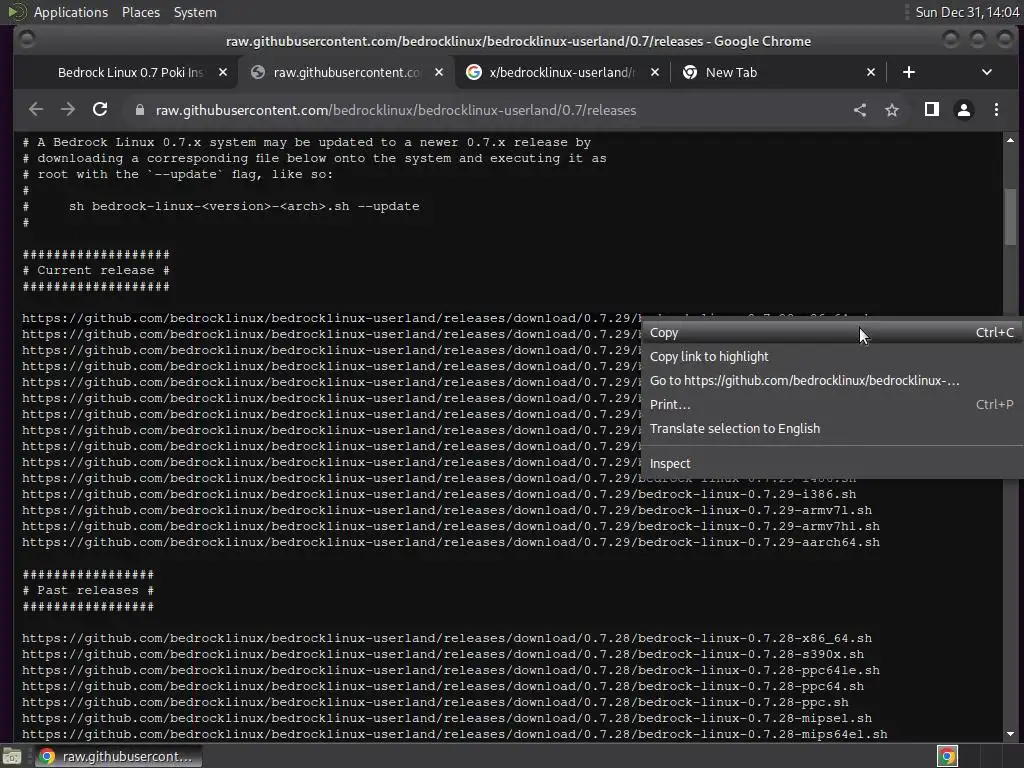
Task: Click the show desktop icon in taskbar
Action: [12, 756]
